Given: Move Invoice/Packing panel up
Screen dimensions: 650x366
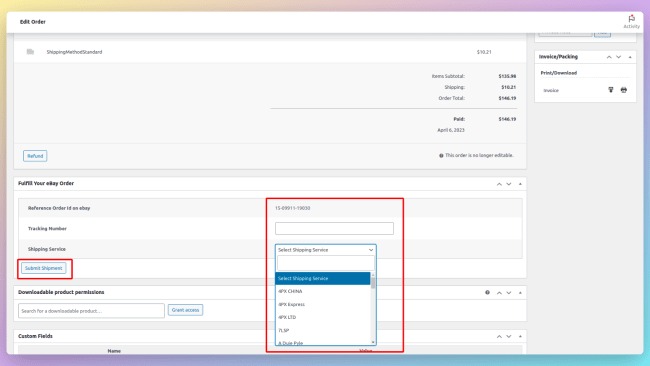Looking at the screenshot, I should tap(609, 57).
